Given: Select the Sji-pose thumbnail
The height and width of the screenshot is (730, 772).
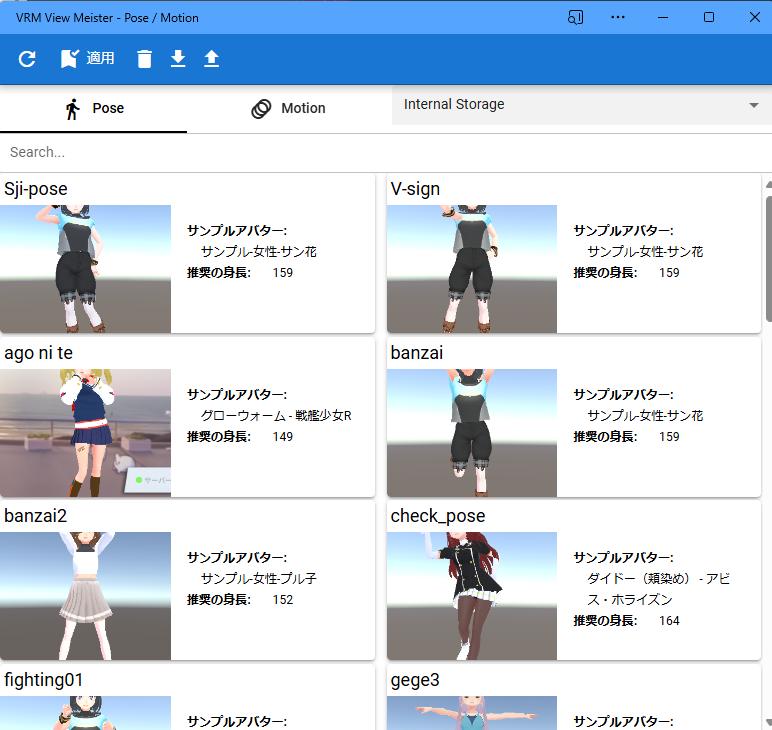Looking at the screenshot, I should [86, 269].
